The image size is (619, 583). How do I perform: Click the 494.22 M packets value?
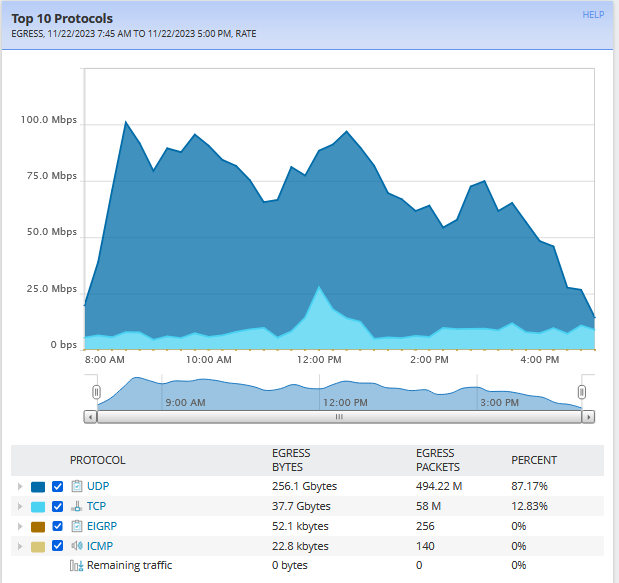pos(439,486)
